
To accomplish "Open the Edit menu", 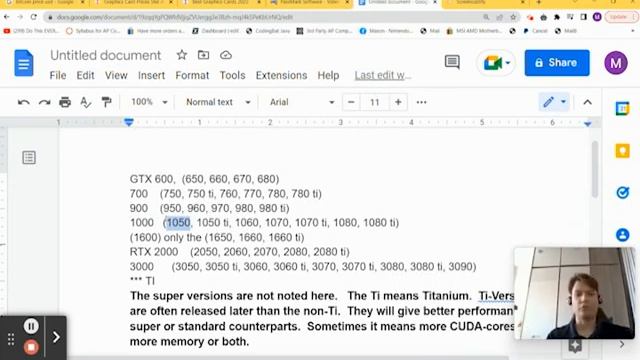I will pos(85,76).
